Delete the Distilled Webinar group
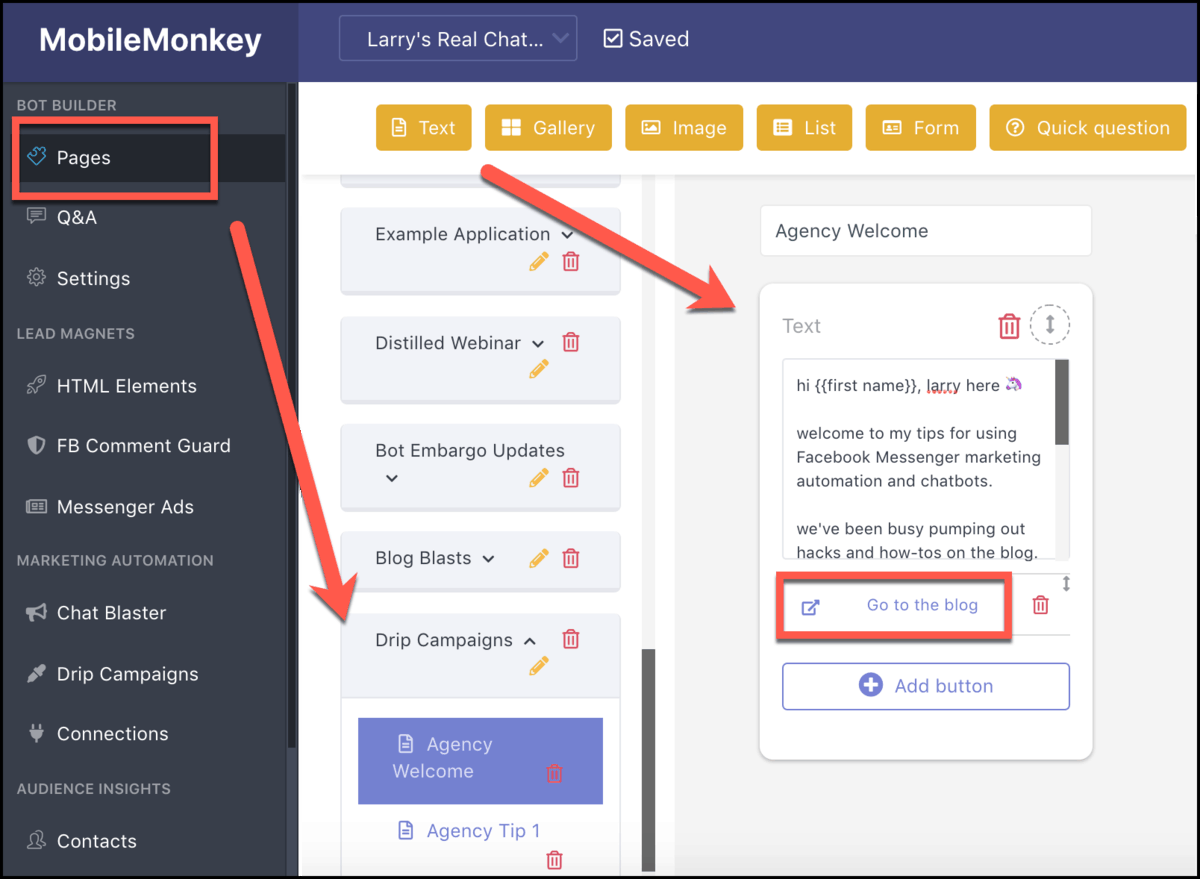This screenshot has width=1200, height=879. pos(571,342)
